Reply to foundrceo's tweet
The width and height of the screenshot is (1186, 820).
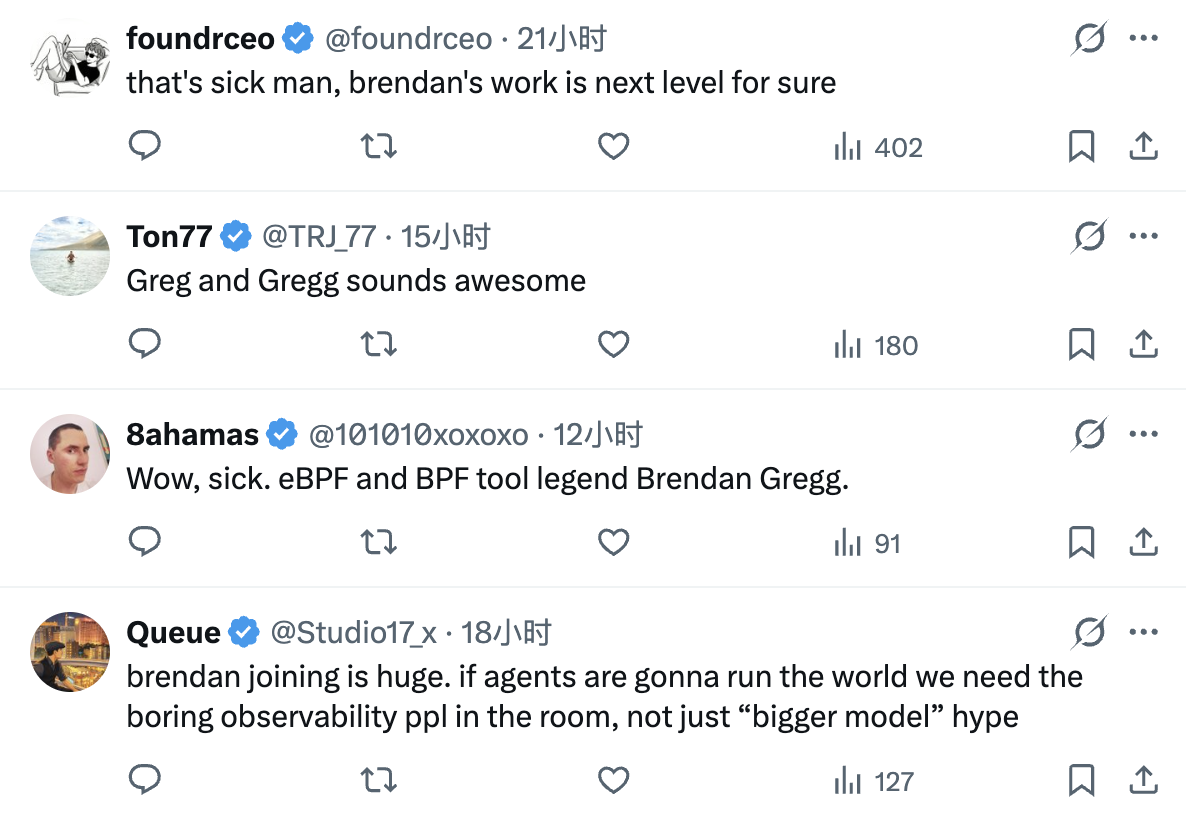tap(146, 147)
